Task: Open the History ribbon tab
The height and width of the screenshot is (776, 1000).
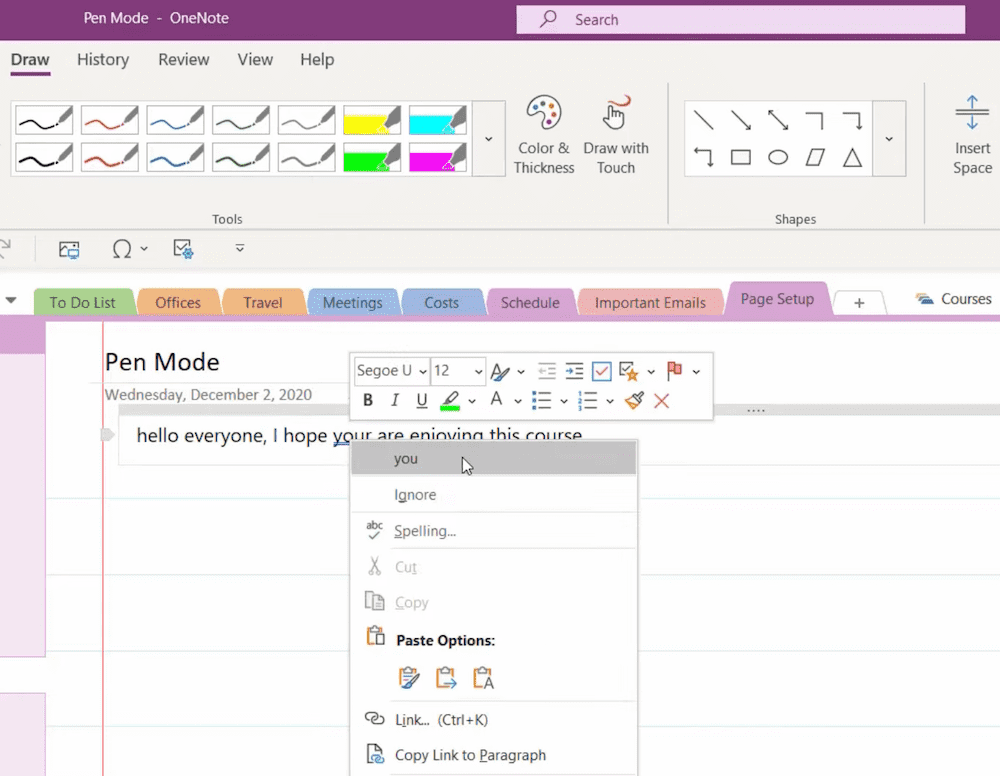Action: (103, 59)
